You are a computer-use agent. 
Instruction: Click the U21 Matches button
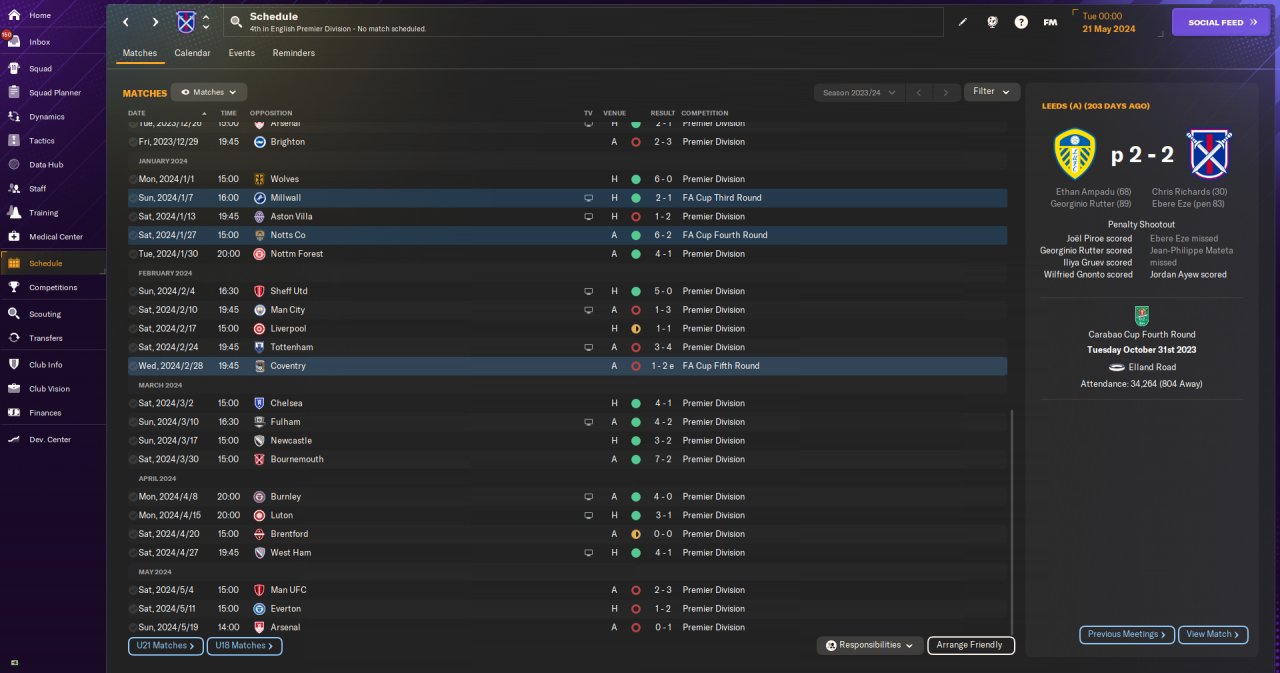click(165, 646)
